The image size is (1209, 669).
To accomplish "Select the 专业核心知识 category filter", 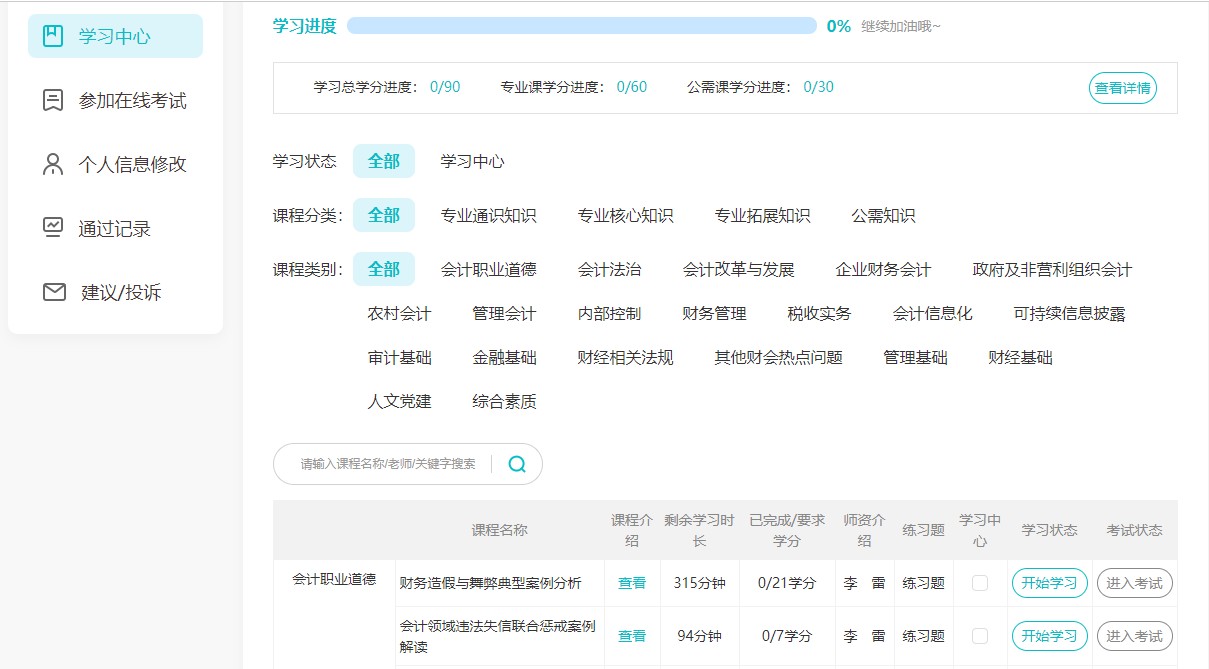I will point(626,214).
